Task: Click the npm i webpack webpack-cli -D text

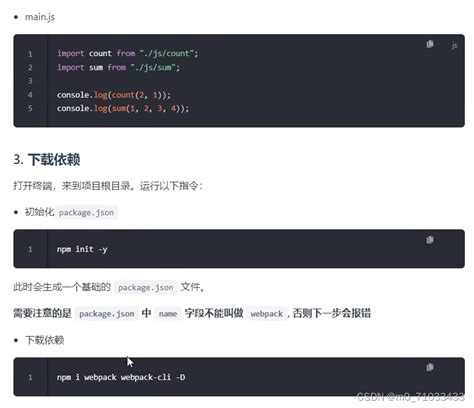Action: 121,377
